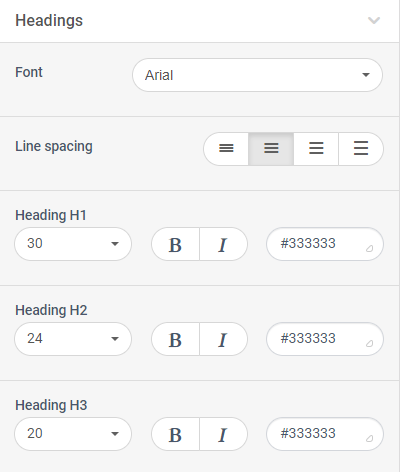Choose the widest line spacing icon

click(x=361, y=149)
